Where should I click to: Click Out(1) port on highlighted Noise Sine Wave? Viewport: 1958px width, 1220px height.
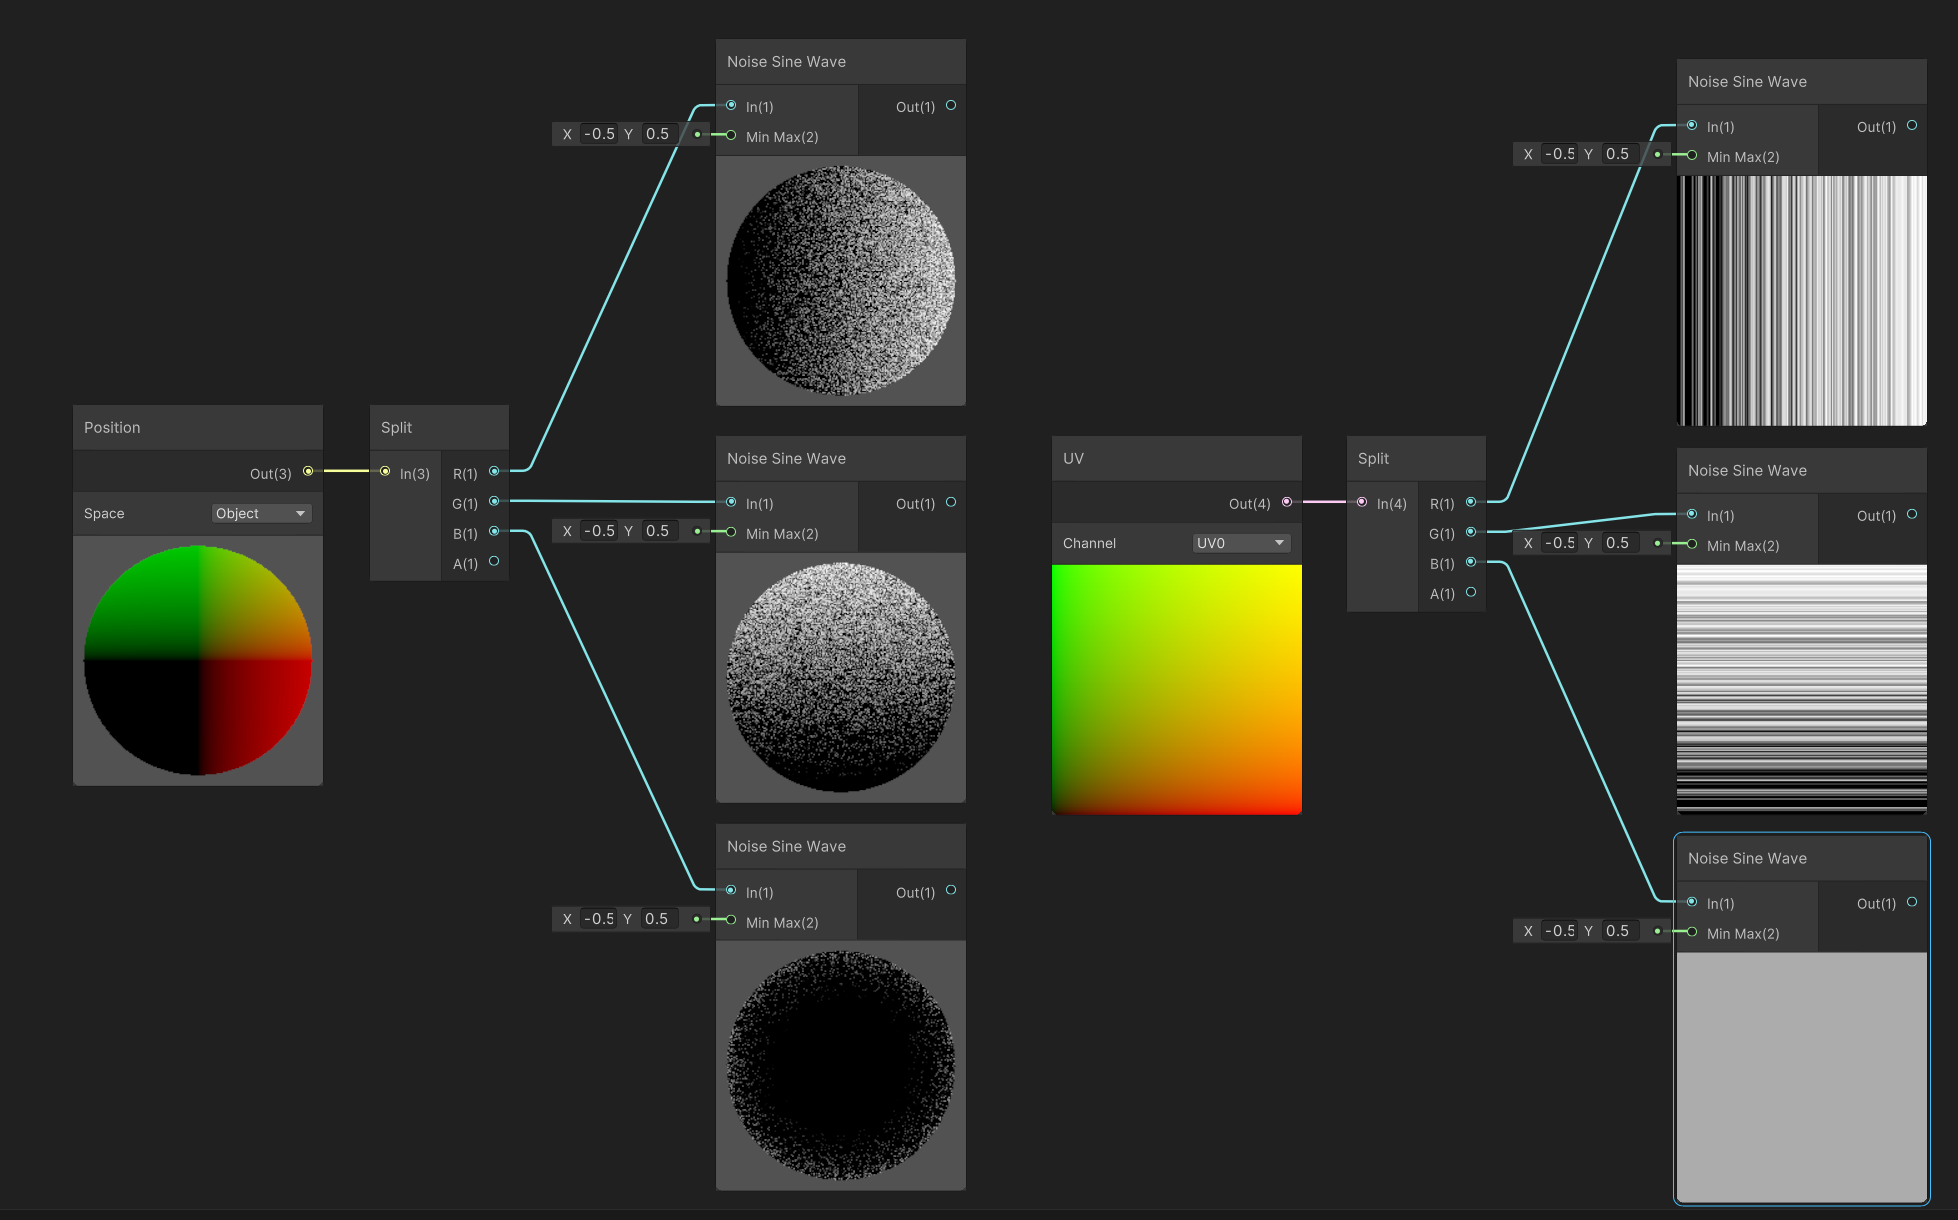pyautogui.click(x=1912, y=902)
